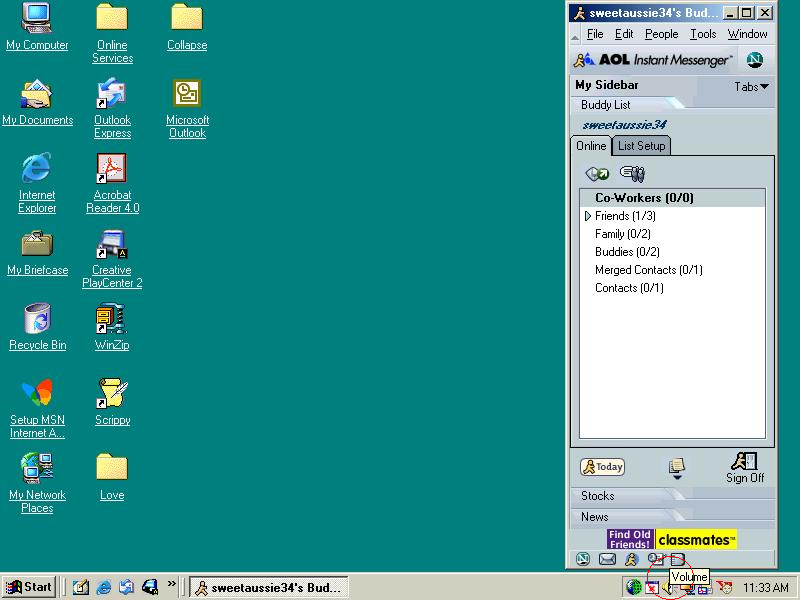Click the Volume speaker icon in system tray
Viewport: 800px width, 600px height.
click(668, 588)
